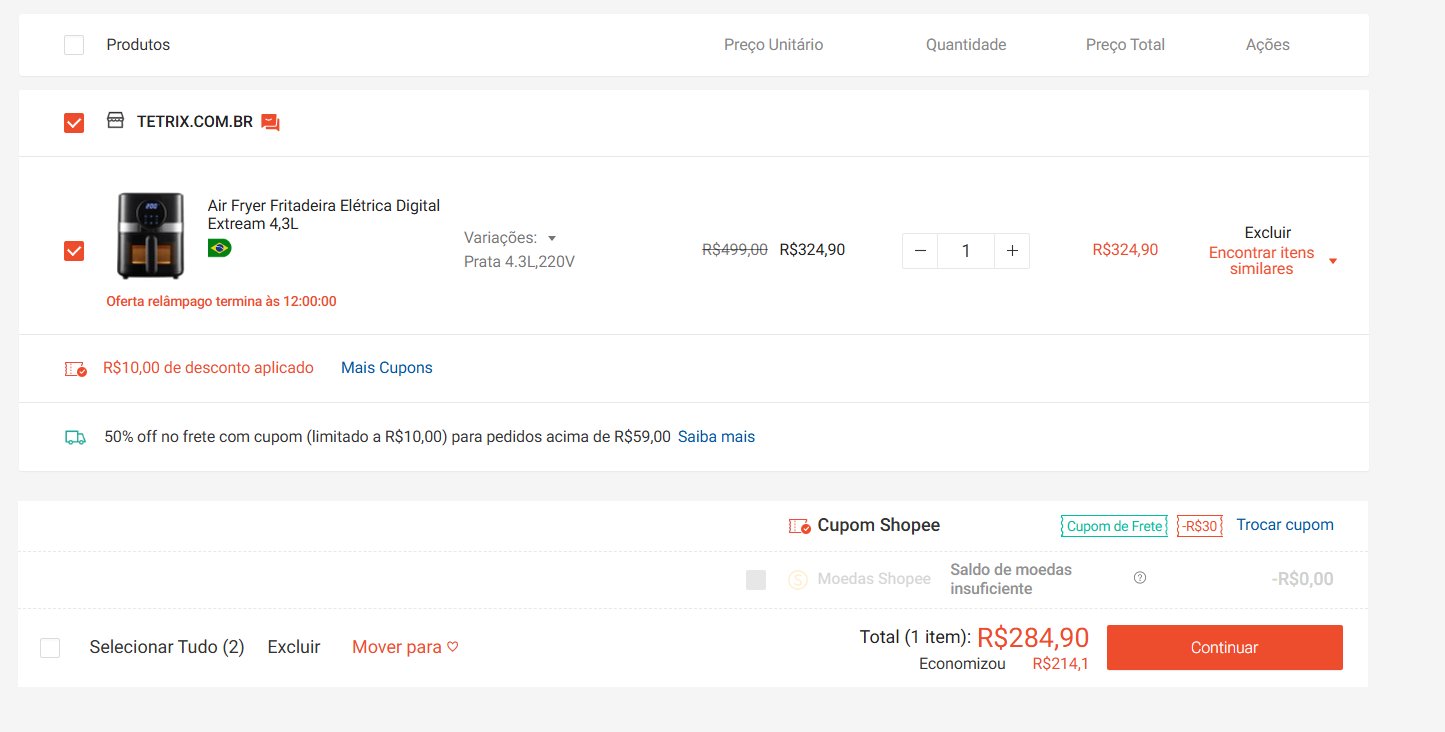Click Excluir in the bottom bar

click(294, 647)
